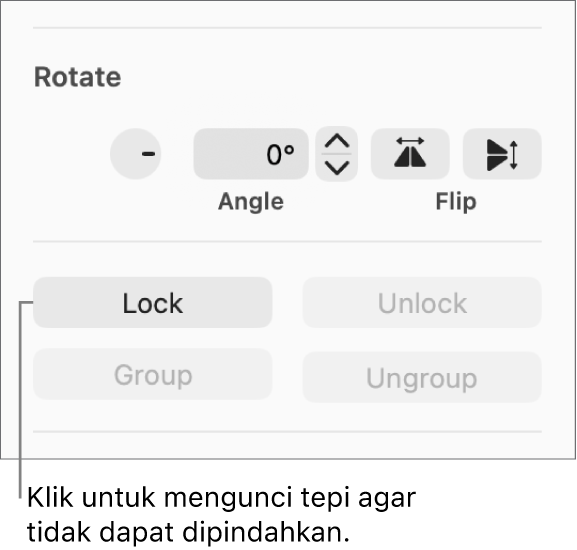Click the dimmed Unlock button

pos(422,302)
